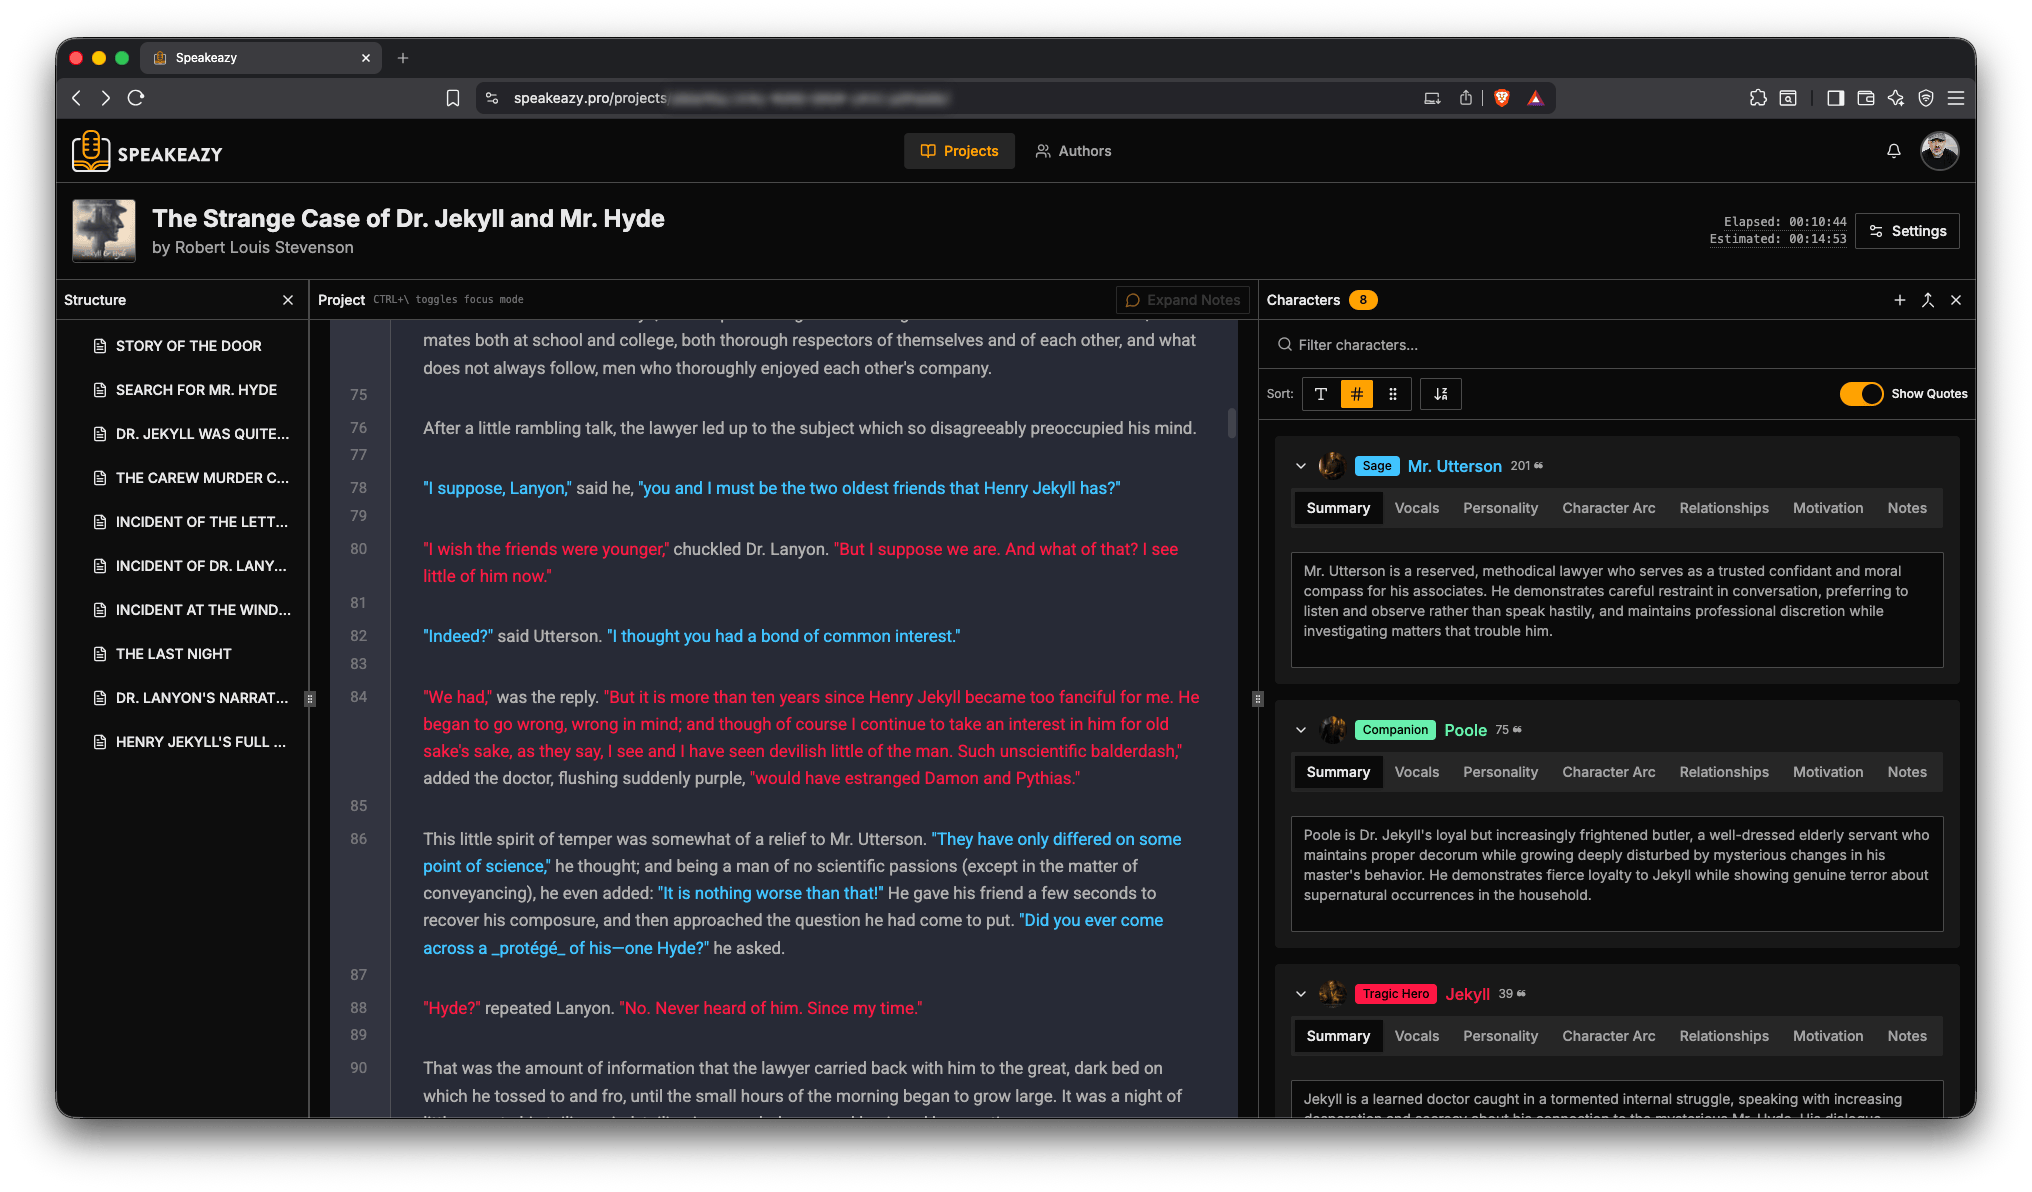Bookmark this page

(453, 98)
